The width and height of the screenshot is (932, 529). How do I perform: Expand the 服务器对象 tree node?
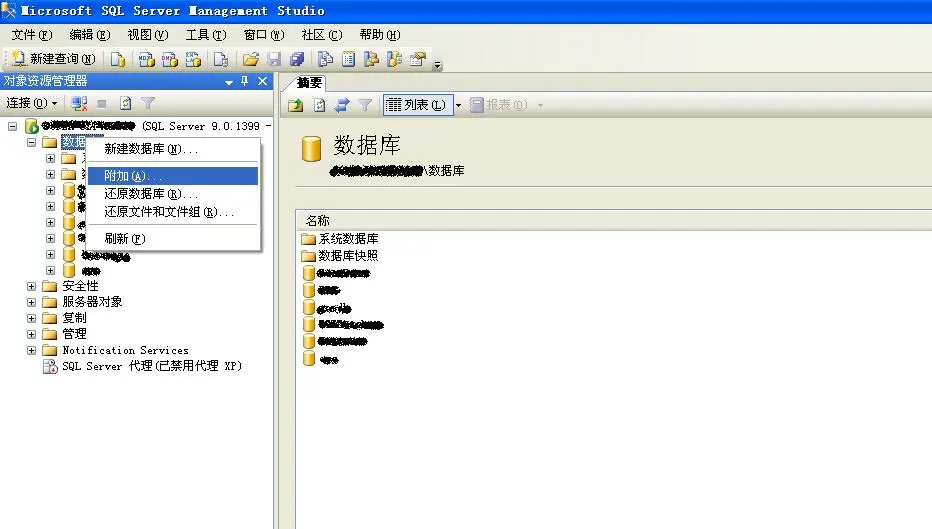[32, 303]
